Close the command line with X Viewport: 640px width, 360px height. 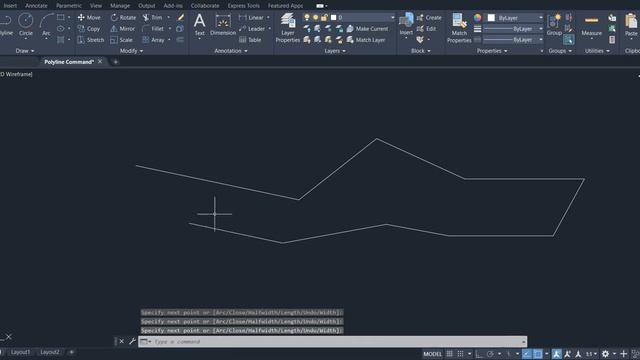[122, 341]
